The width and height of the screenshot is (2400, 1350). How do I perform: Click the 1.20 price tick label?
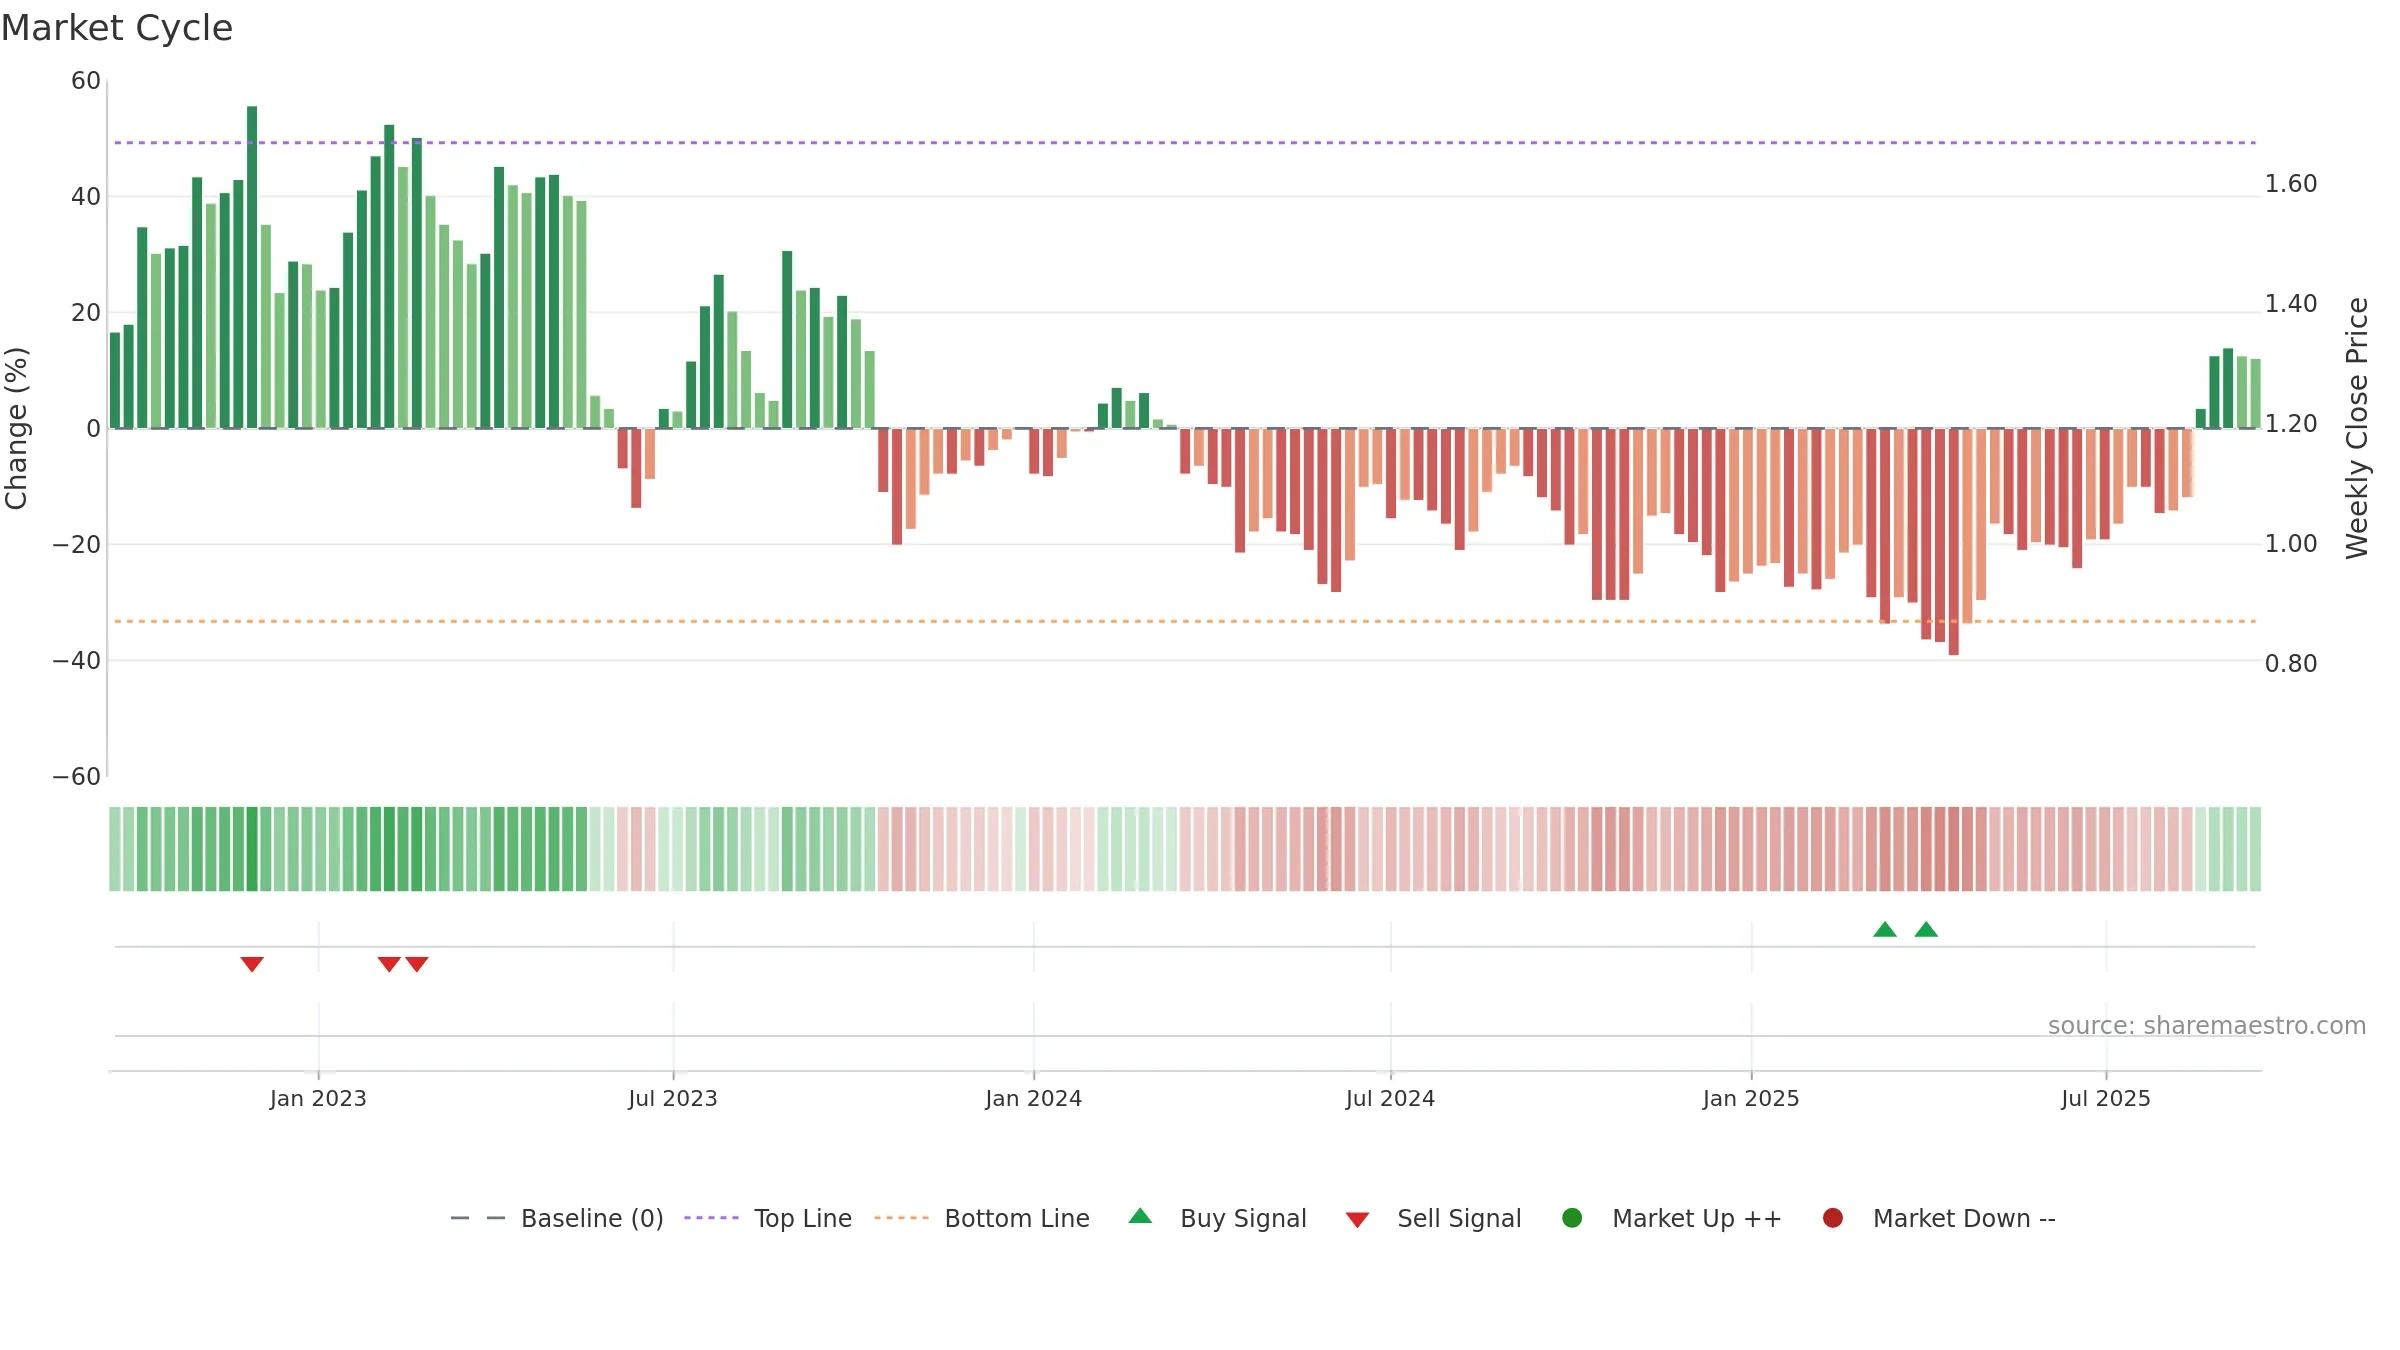[2291, 424]
